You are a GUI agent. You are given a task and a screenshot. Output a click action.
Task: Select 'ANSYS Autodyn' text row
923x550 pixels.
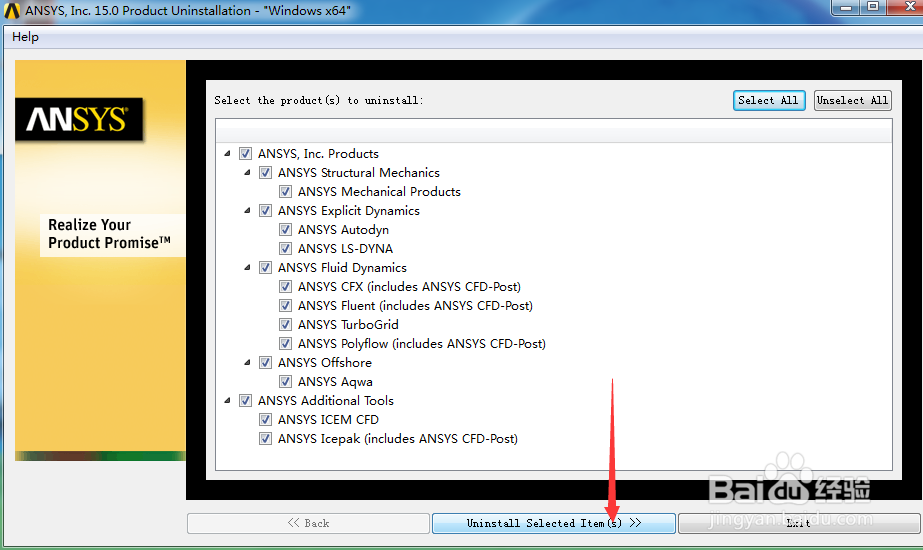(x=343, y=230)
